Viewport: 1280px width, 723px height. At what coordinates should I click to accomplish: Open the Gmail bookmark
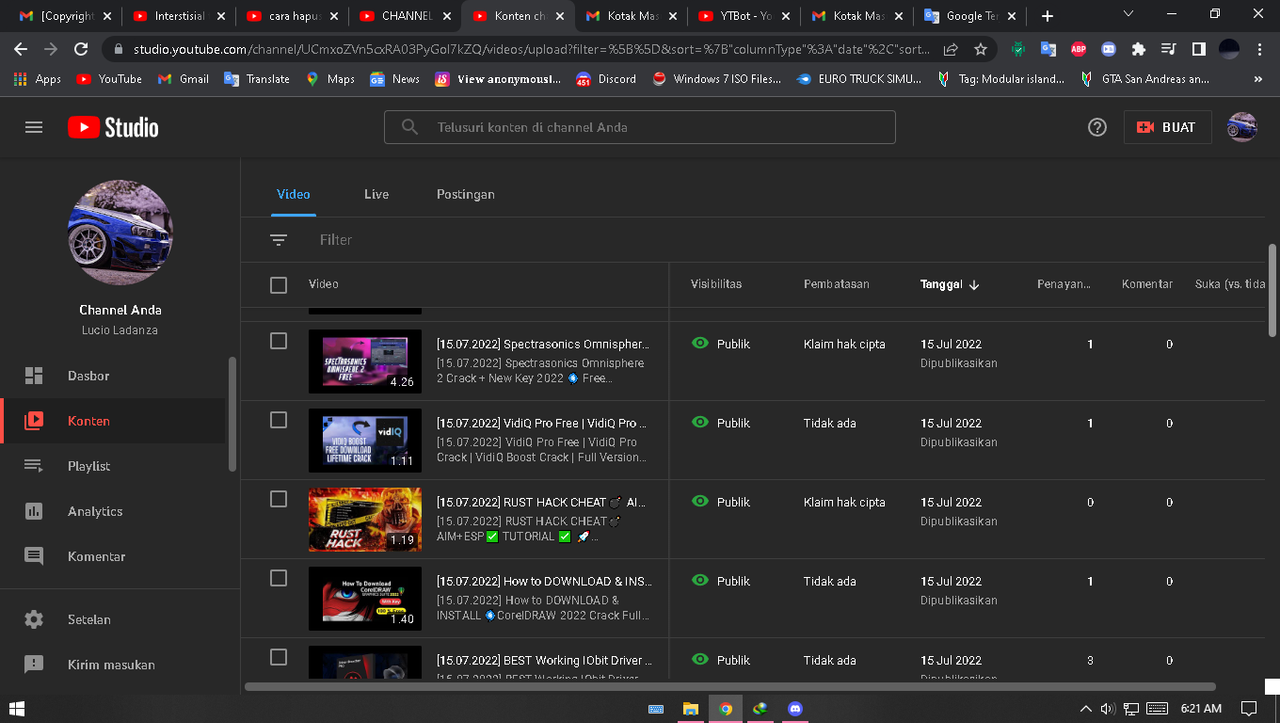(x=184, y=79)
